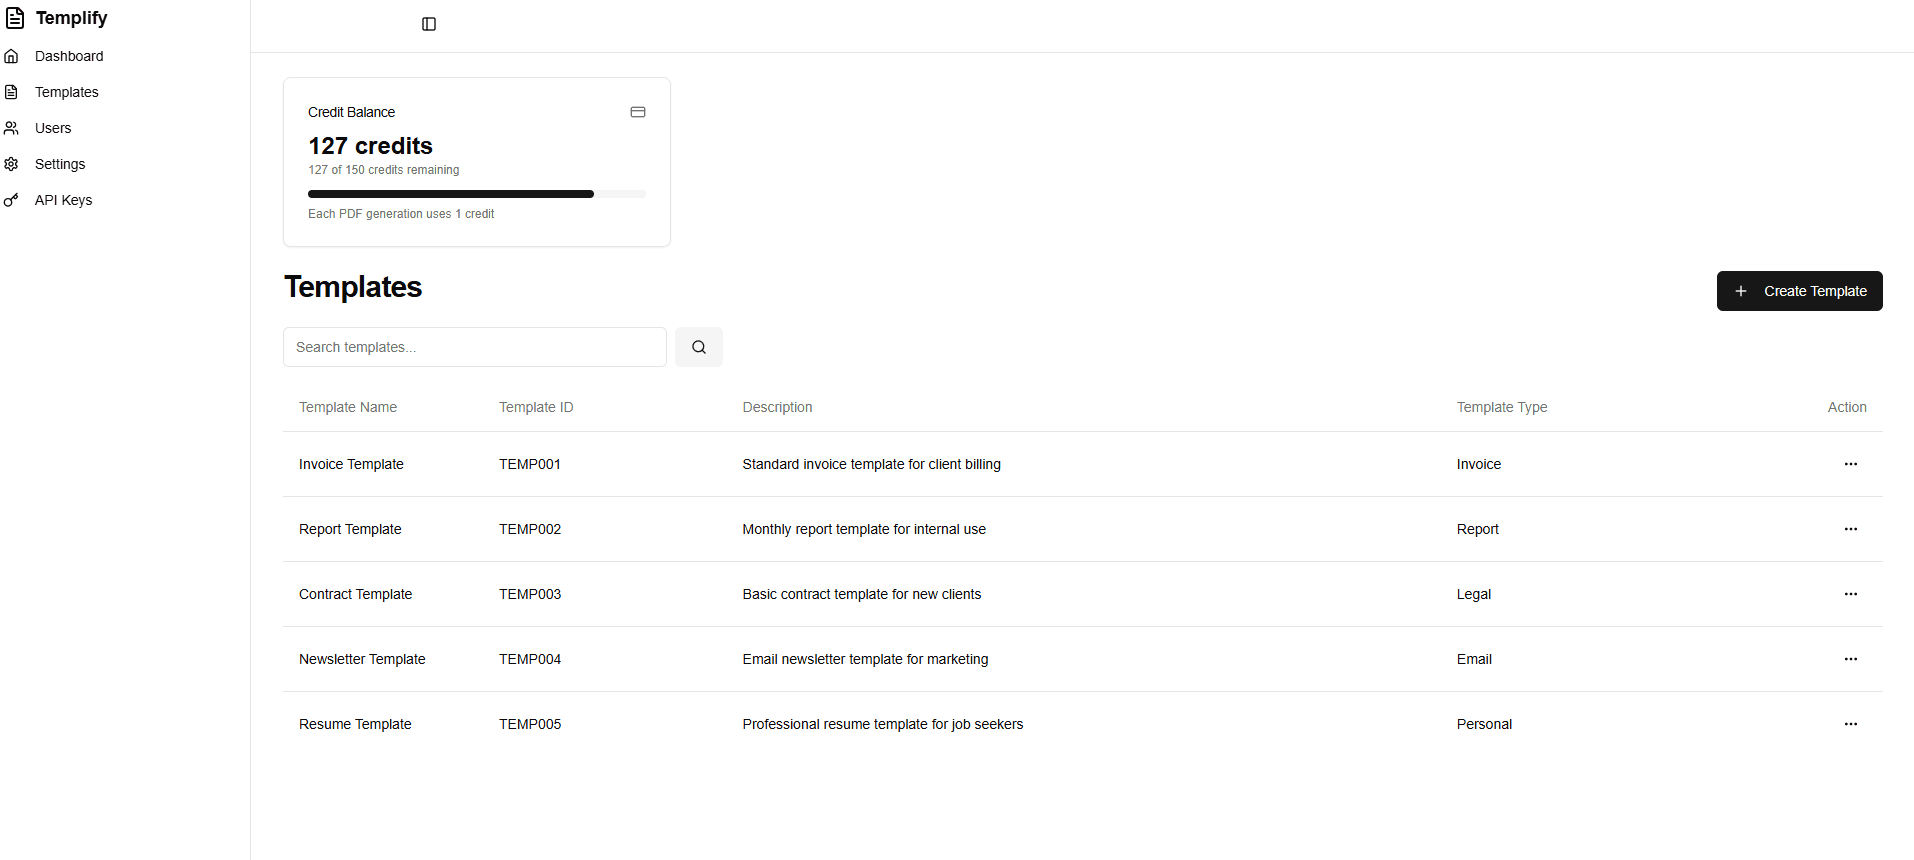Select the Invoice Template name cell
The image size is (1914, 860).
(351, 464)
